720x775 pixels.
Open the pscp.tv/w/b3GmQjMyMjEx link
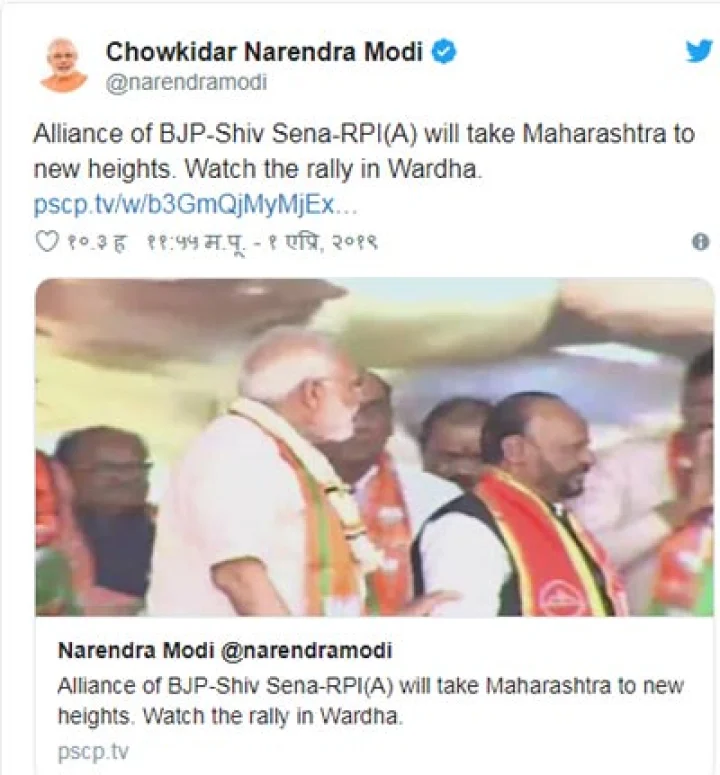195,205
